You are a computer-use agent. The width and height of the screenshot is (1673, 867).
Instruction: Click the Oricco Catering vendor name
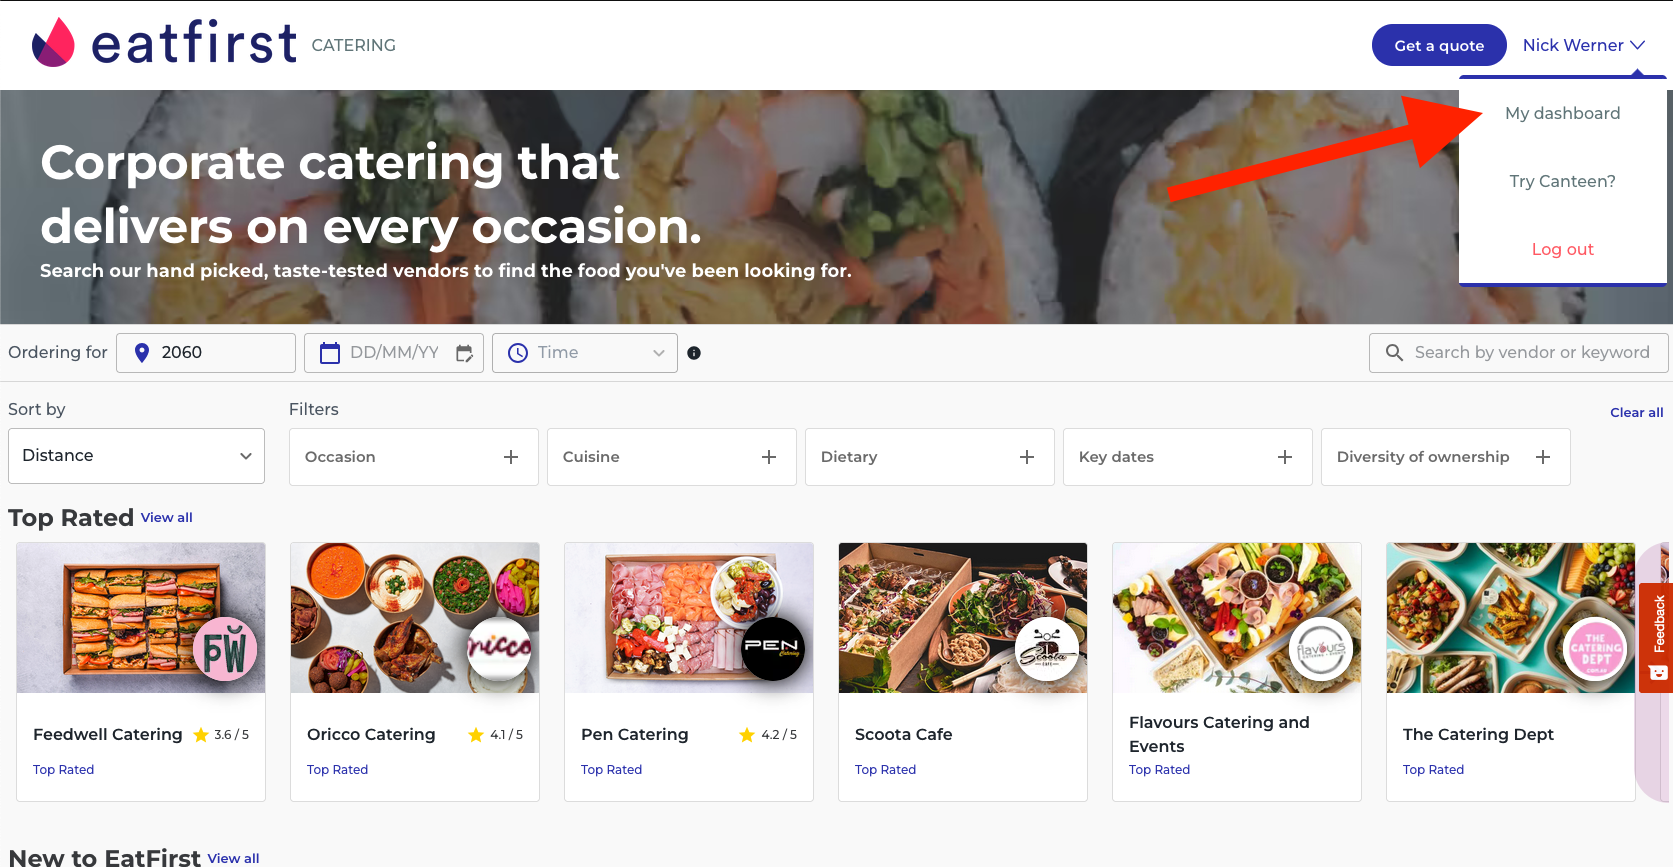(x=371, y=734)
